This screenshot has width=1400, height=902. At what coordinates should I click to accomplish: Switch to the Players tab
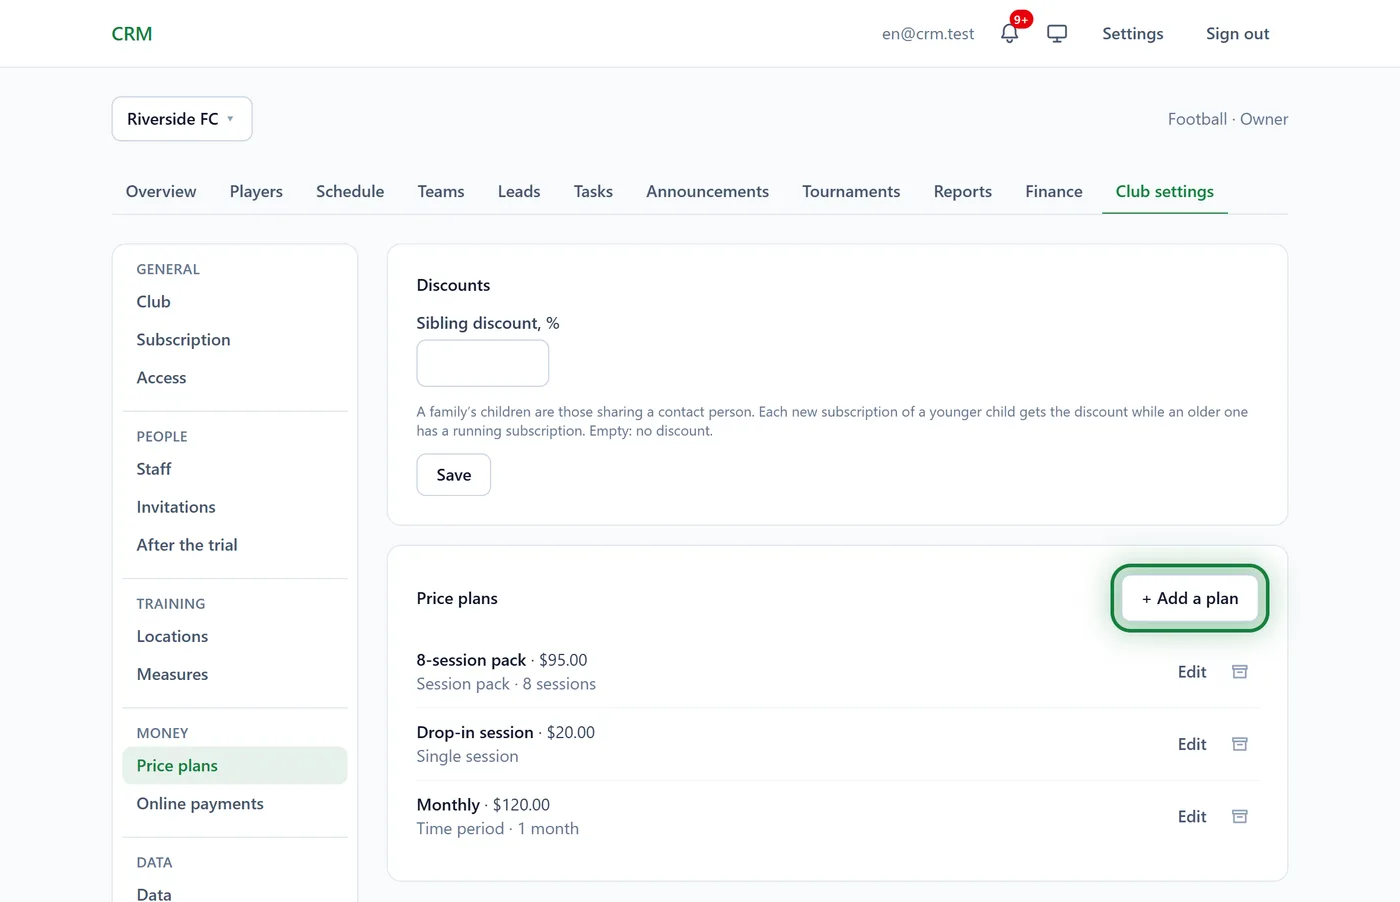(256, 191)
